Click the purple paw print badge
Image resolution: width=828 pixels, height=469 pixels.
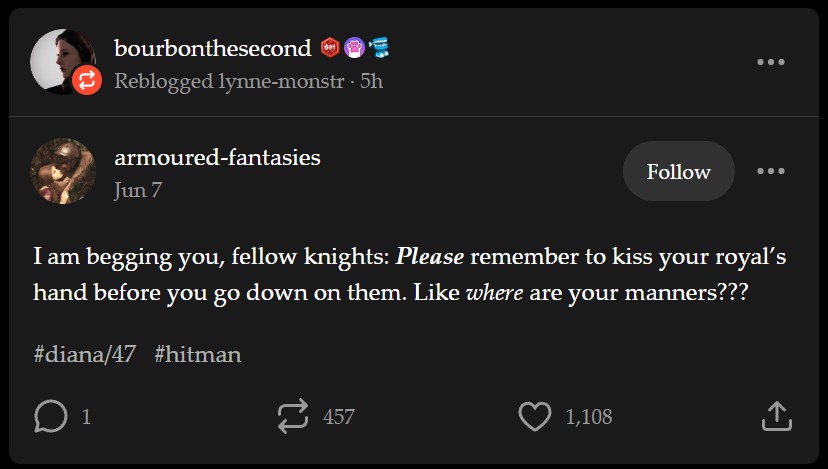[353, 47]
